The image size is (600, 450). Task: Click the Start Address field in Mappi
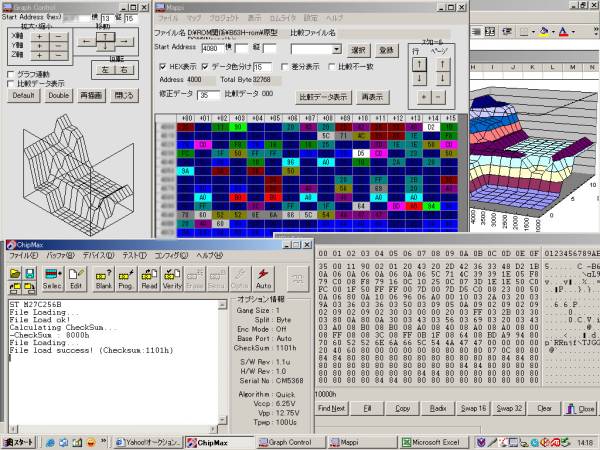point(214,47)
